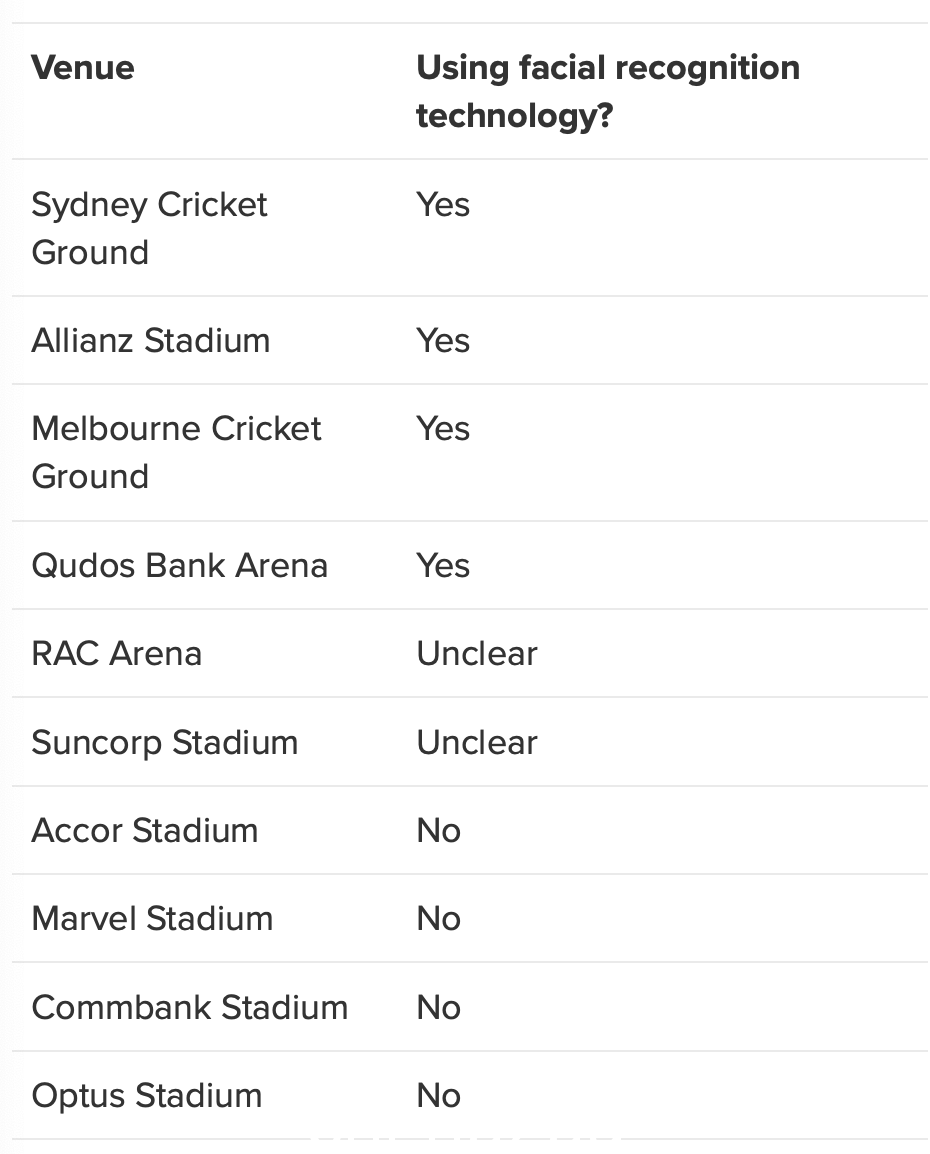930x1154 pixels.
Task: Select the Optus Stadium venue cell
Action: 147,1096
